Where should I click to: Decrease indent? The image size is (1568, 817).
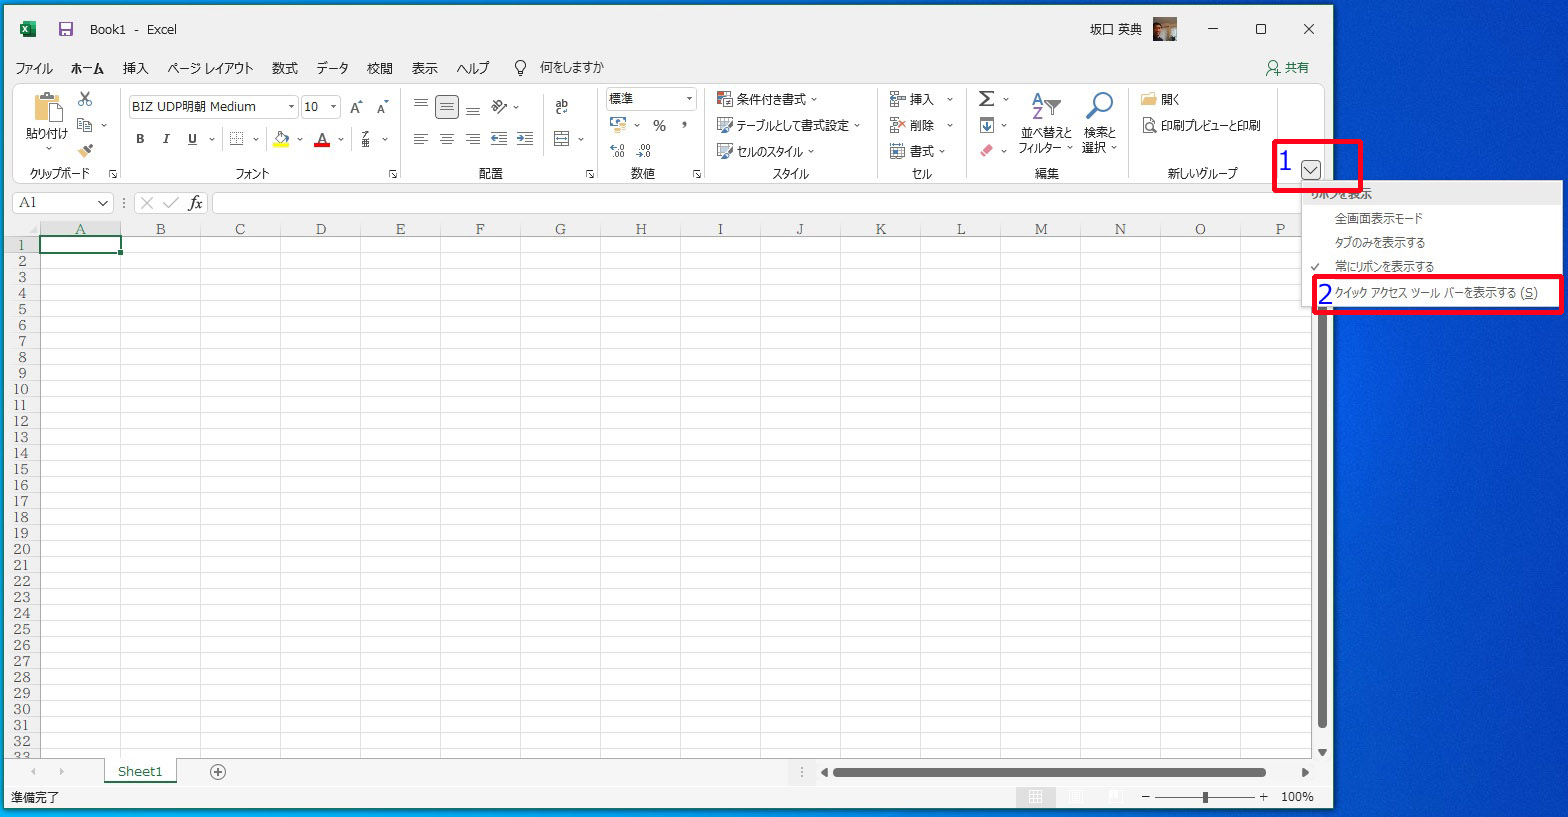coord(499,139)
